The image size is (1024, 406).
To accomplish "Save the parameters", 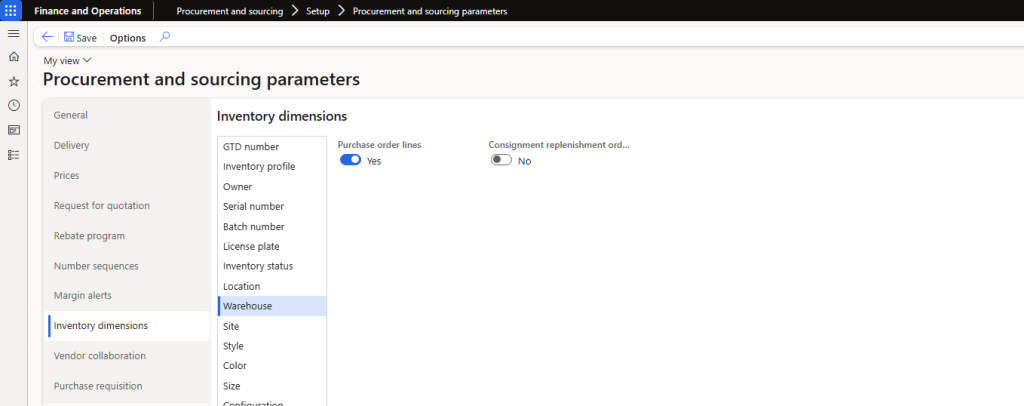I will click(x=80, y=38).
